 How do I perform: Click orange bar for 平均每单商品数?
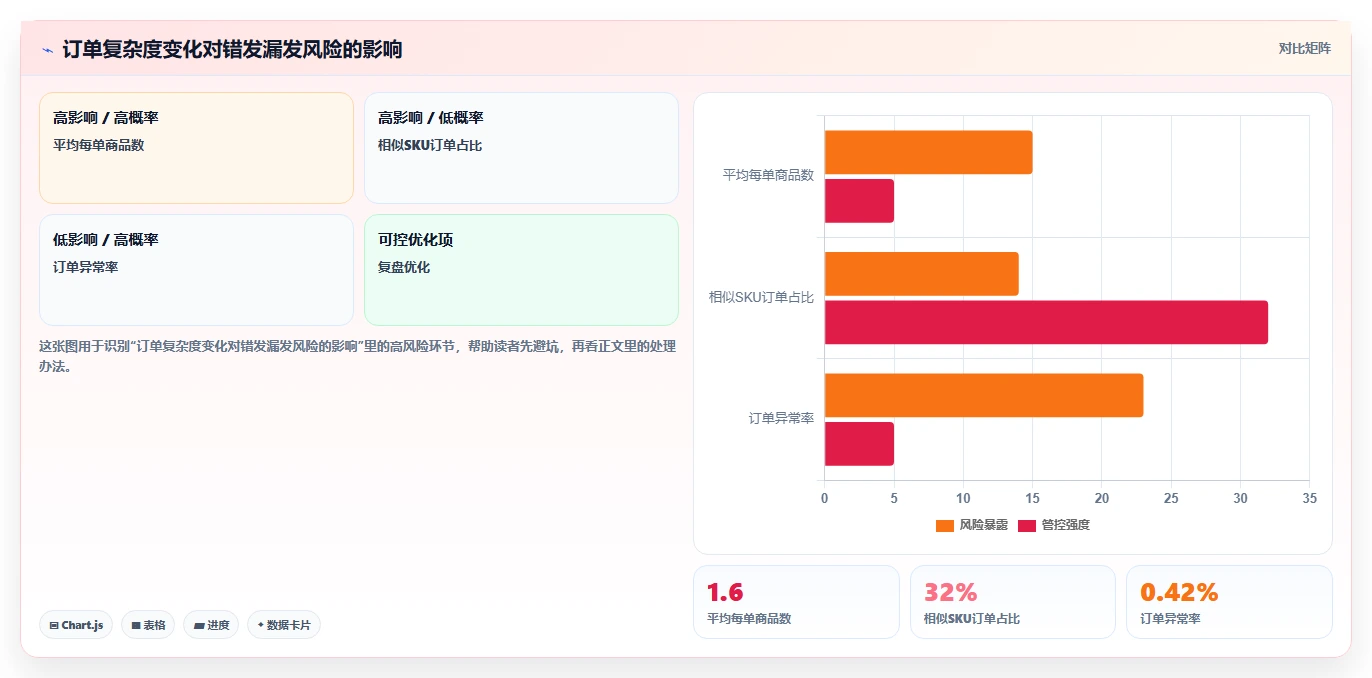tap(928, 152)
